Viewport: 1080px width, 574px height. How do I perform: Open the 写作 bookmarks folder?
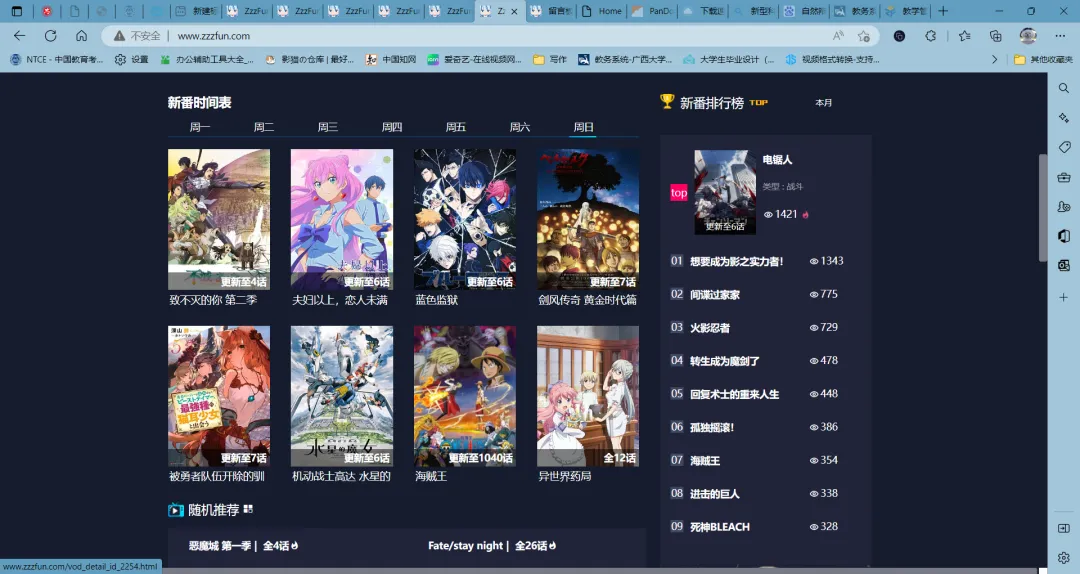point(550,60)
